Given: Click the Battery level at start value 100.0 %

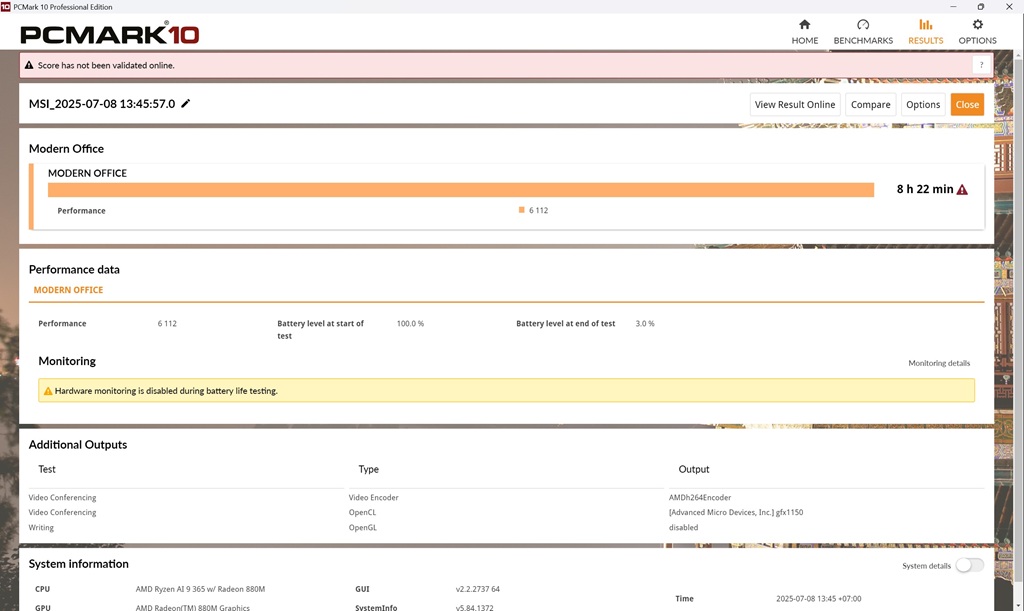Looking at the screenshot, I should coord(410,324).
